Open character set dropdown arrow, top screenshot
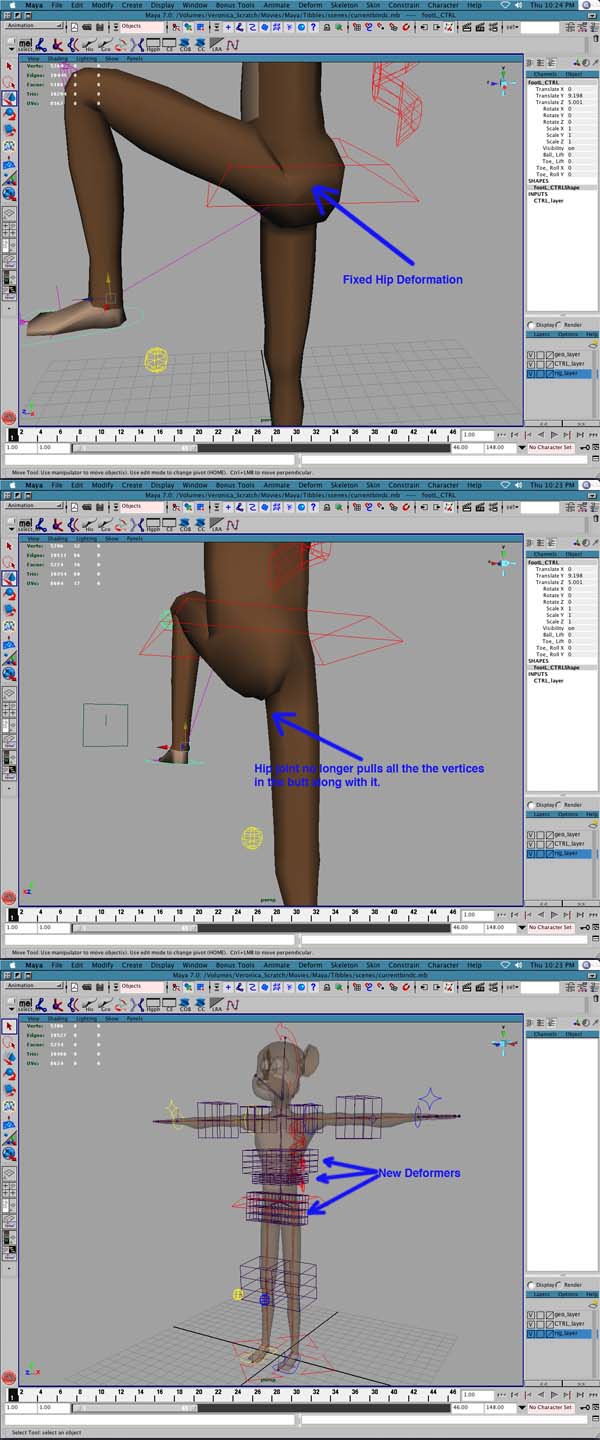The height and width of the screenshot is (1440, 600). [x=523, y=447]
